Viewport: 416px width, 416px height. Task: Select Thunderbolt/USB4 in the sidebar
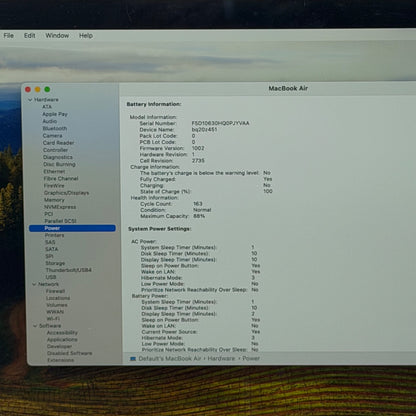pyautogui.click(x=68, y=270)
